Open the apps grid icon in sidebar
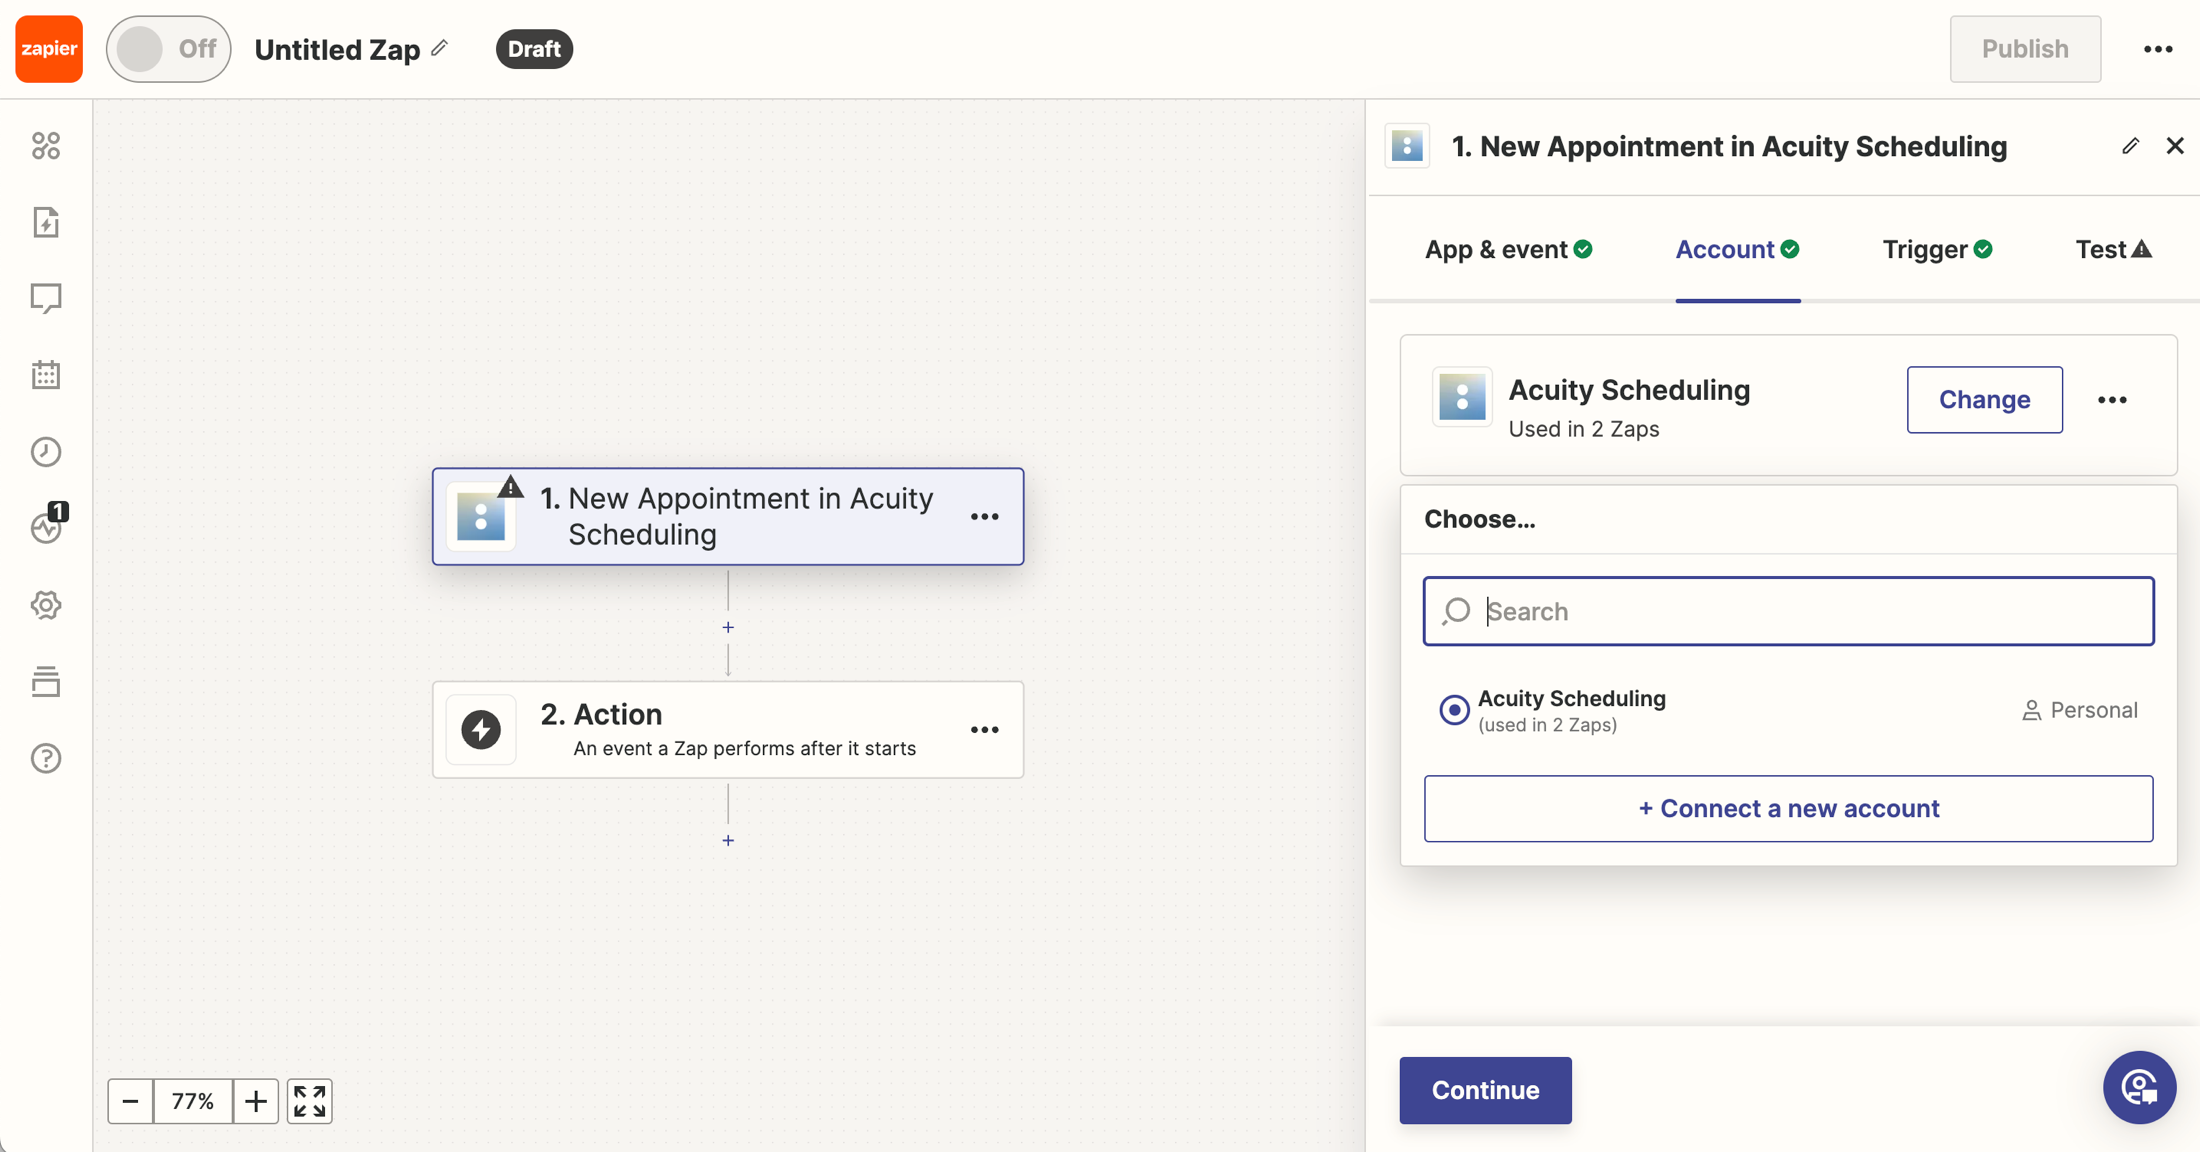Image resolution: width=2200 pixels, height=1152 pixels. pos(46,146)
